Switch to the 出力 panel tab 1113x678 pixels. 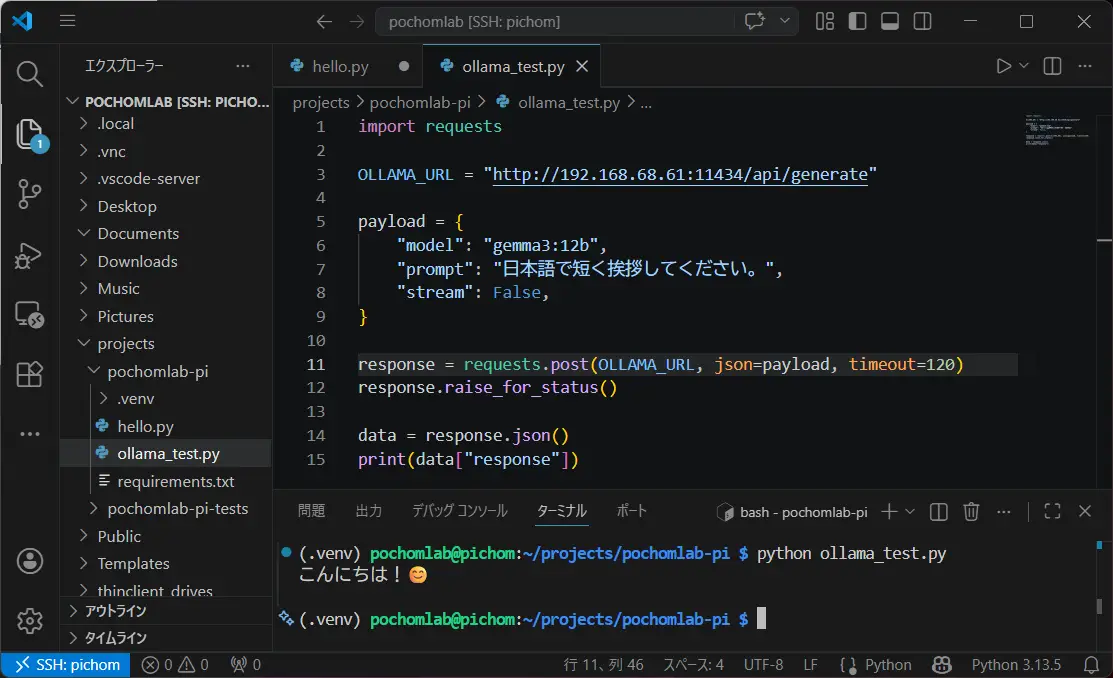[368, 510]
